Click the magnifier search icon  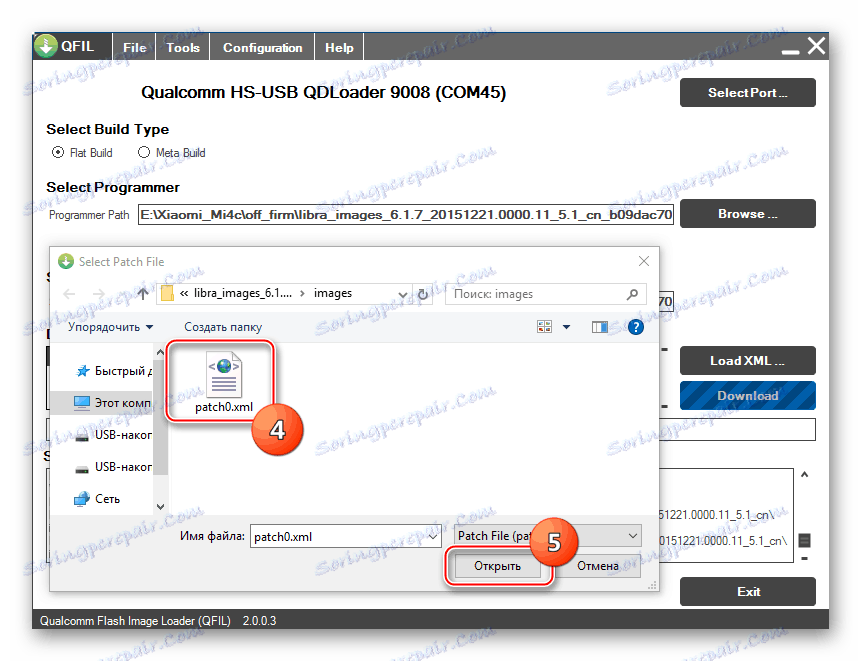tap(633, 294)
